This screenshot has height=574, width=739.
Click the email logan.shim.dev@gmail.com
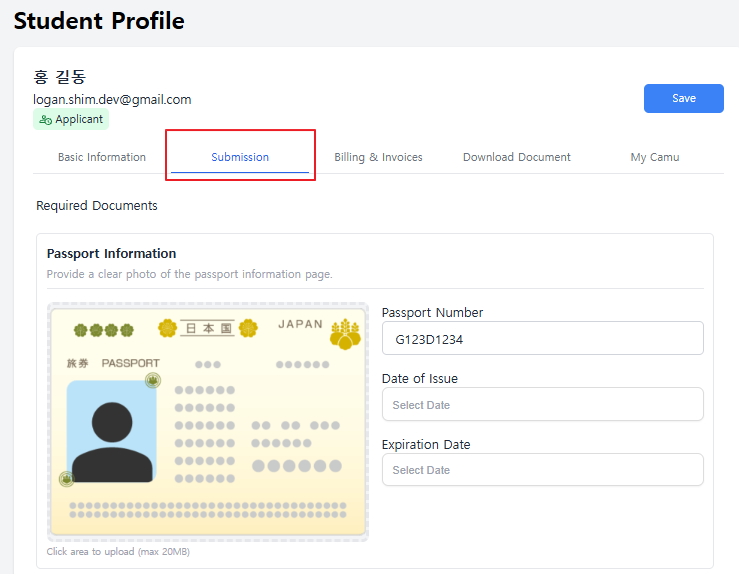pyautogui.click(x=112, y=99)
